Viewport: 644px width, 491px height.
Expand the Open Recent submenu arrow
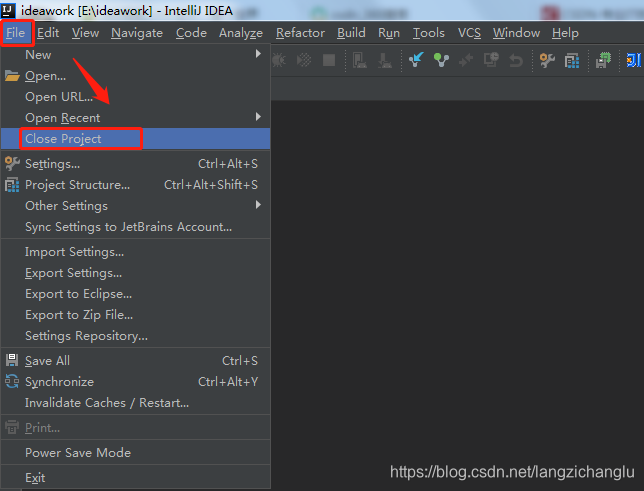tap(258, 117)
